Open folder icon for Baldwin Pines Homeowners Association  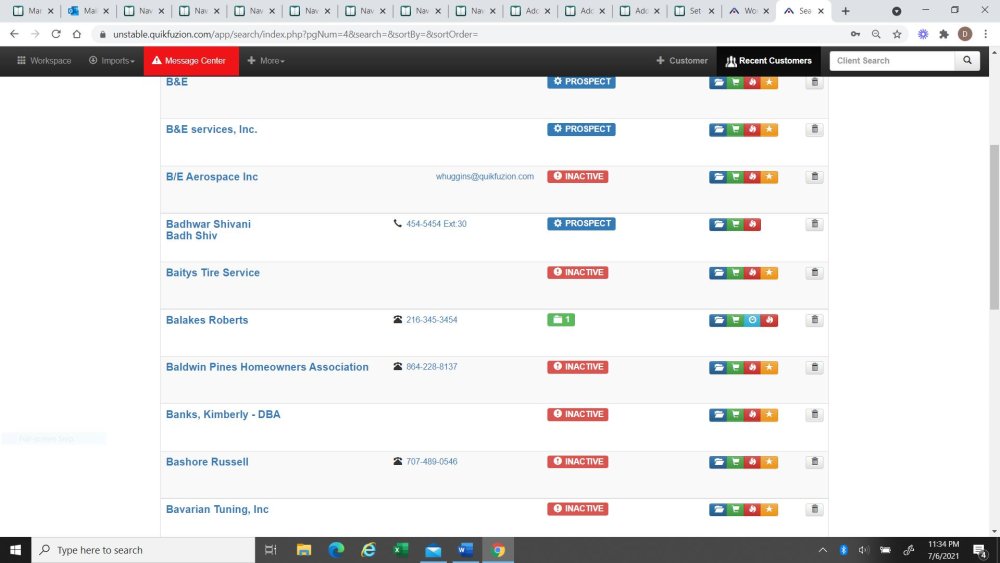coord(718,367)
